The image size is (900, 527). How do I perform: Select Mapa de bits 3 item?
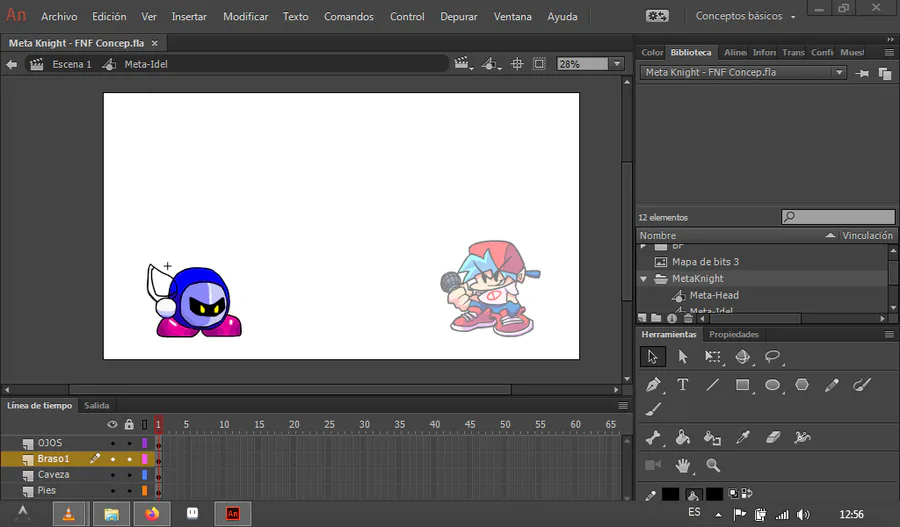[x=705, y=262]
